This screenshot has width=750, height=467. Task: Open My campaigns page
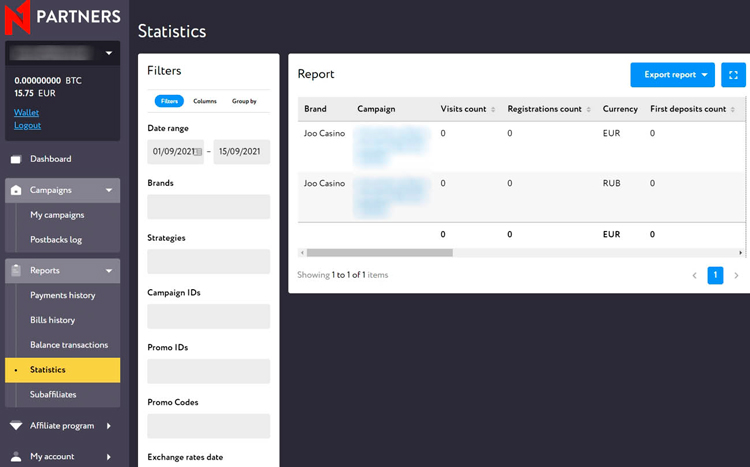coord(57,215)
